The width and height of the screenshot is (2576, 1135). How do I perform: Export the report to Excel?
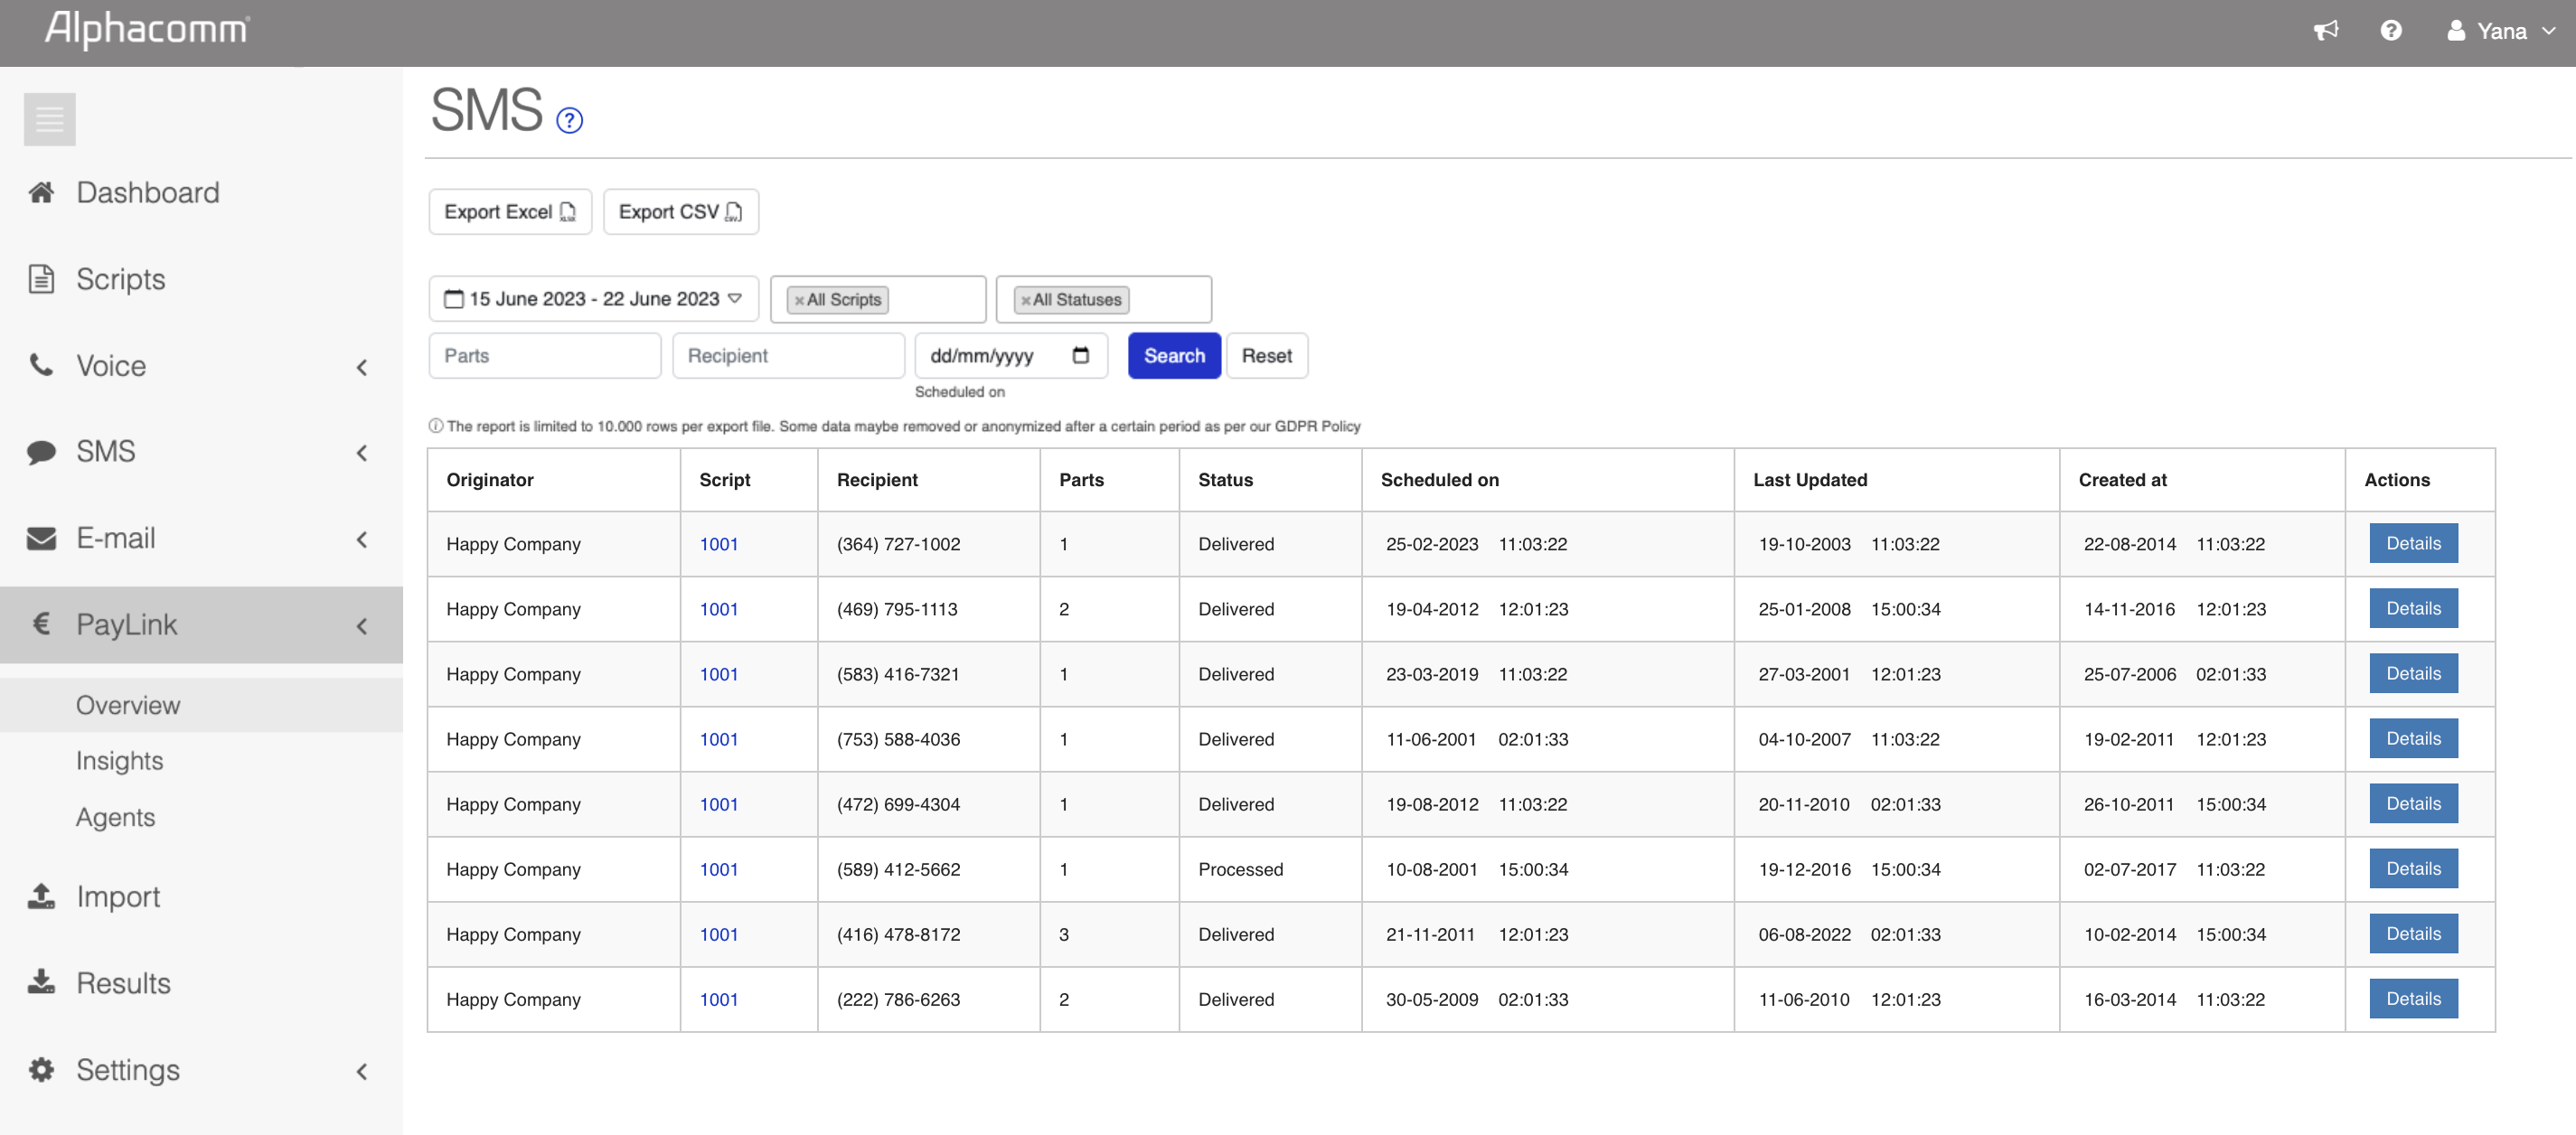pyautogui.click(x=509, y=212)
